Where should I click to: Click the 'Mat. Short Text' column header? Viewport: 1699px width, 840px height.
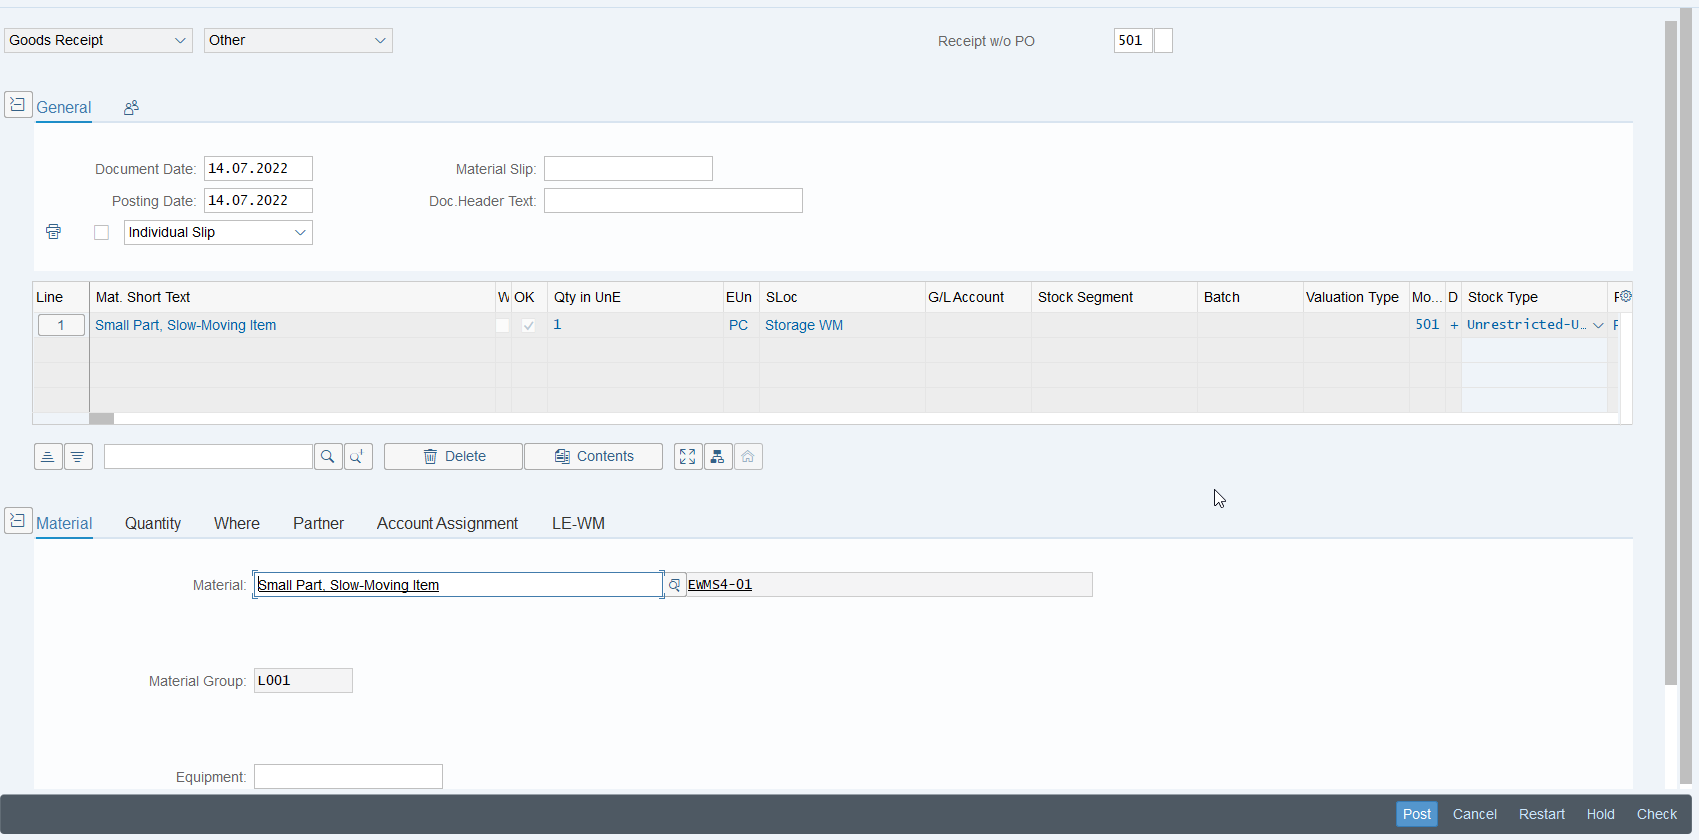click(x=292, y=297)
